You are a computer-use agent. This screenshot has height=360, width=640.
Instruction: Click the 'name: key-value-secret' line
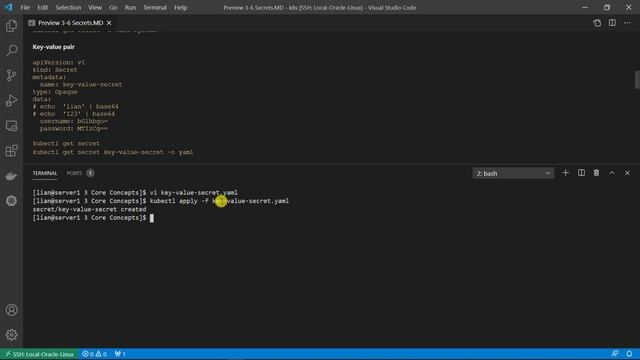point(81,84)
